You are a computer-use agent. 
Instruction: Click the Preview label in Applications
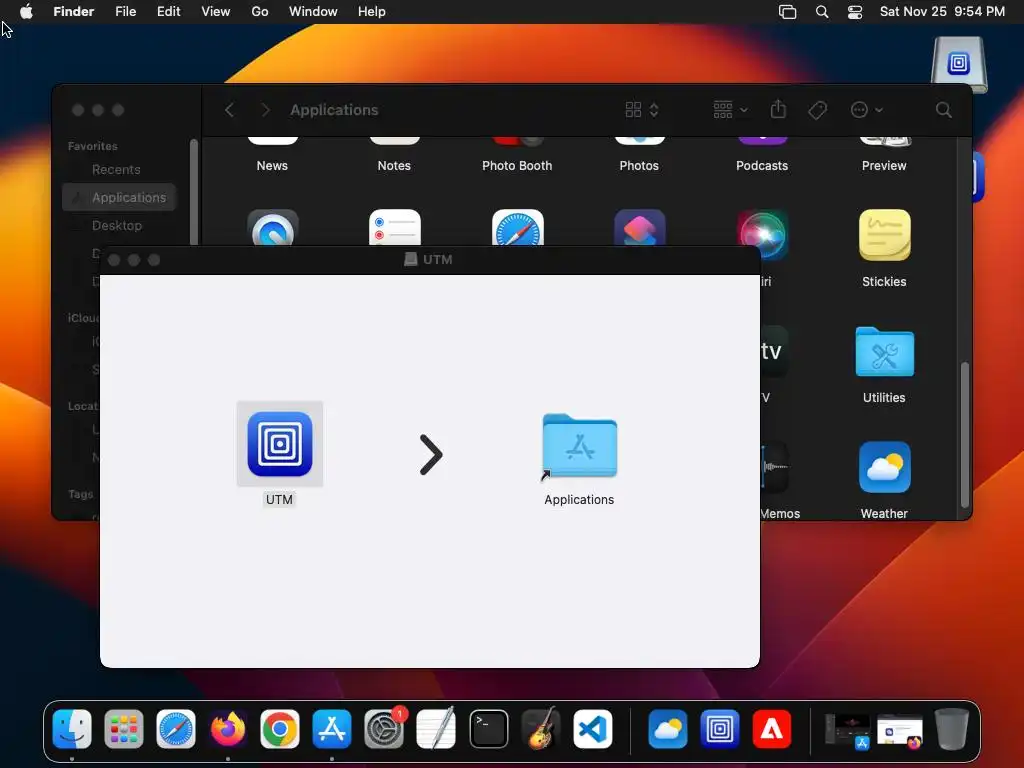click(x=884, y=166)
